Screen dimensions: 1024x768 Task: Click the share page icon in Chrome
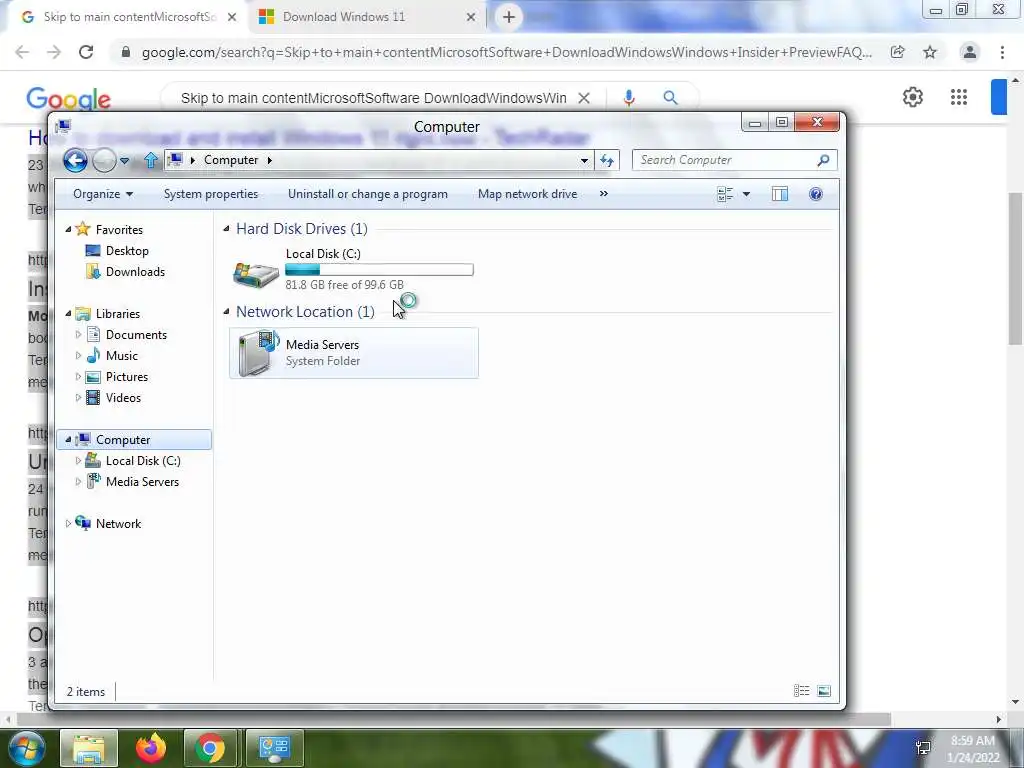[x=898, y=52]
